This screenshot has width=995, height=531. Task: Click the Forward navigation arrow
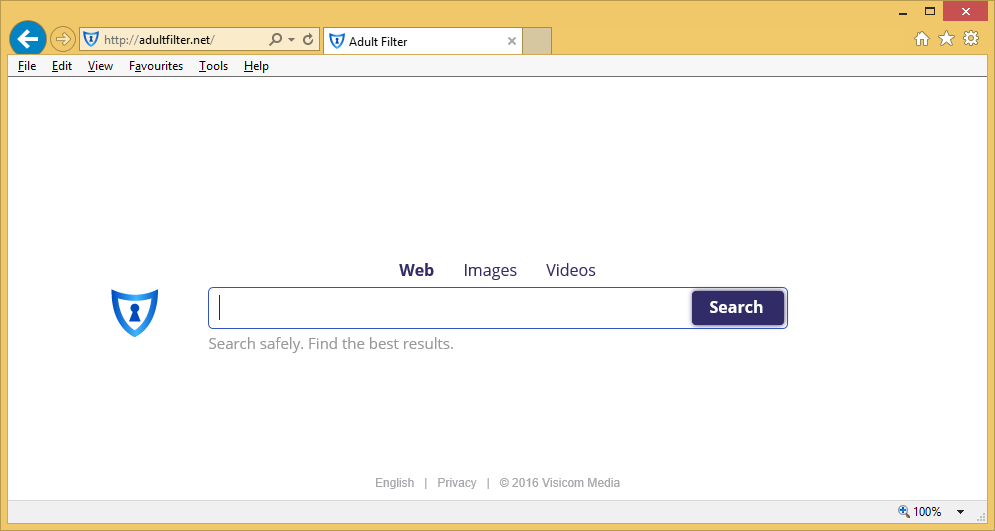pos(62,40)
